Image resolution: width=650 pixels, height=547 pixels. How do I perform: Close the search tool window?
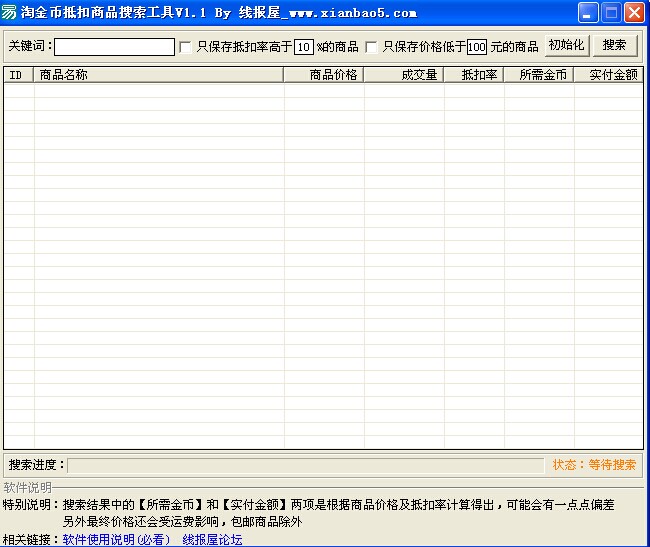[x=634, y=13]
